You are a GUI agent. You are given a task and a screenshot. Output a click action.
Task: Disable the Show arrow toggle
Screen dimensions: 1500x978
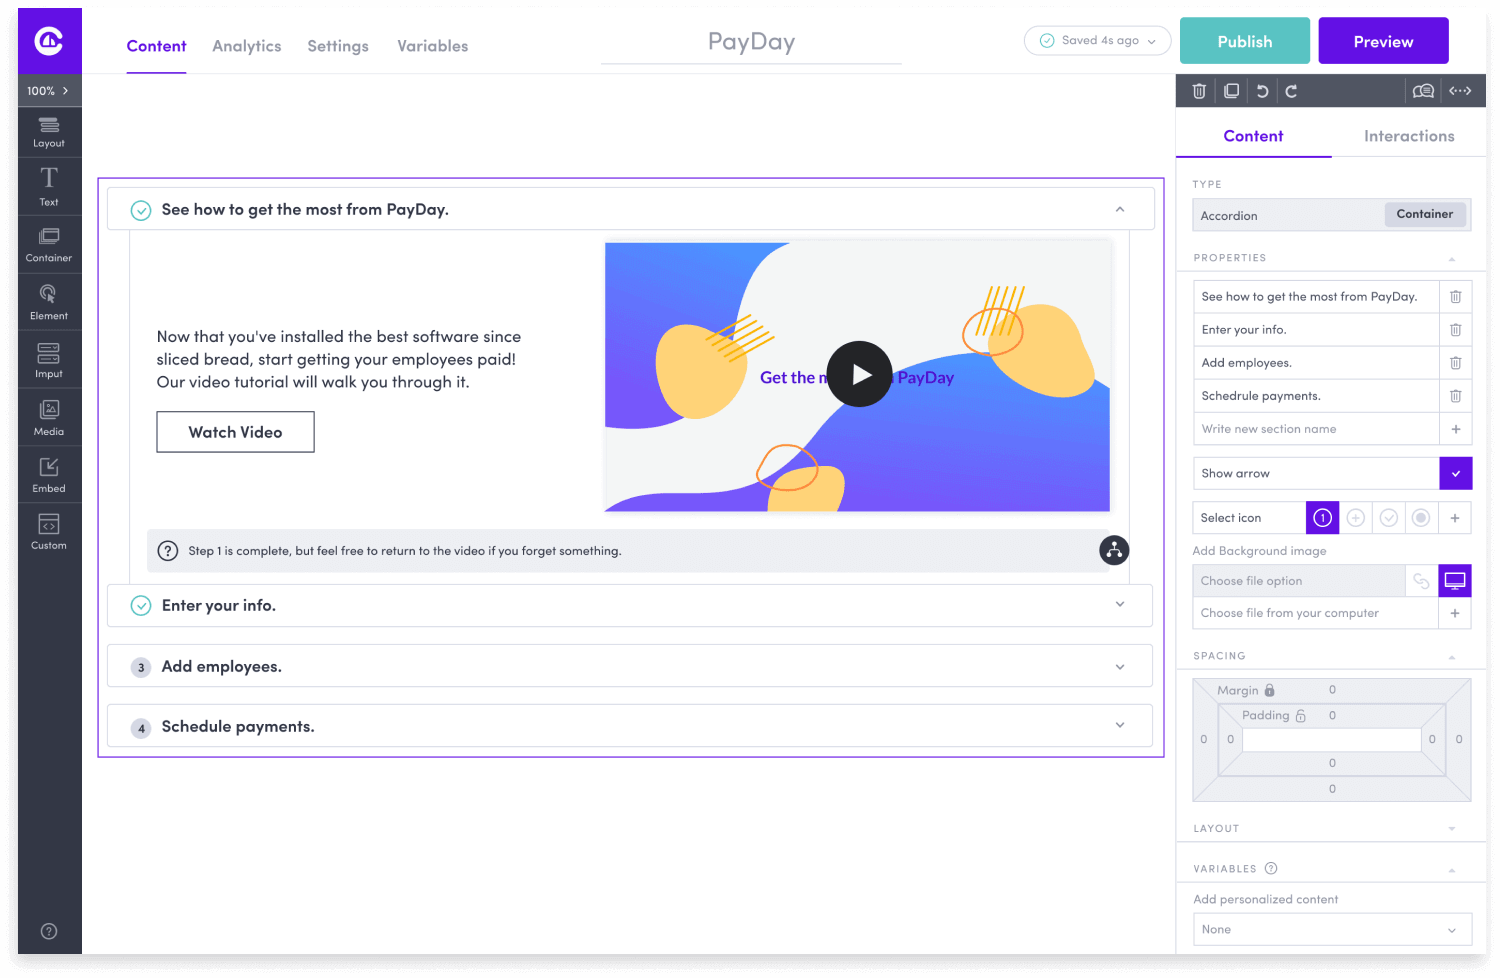(x=1455, y=473)
